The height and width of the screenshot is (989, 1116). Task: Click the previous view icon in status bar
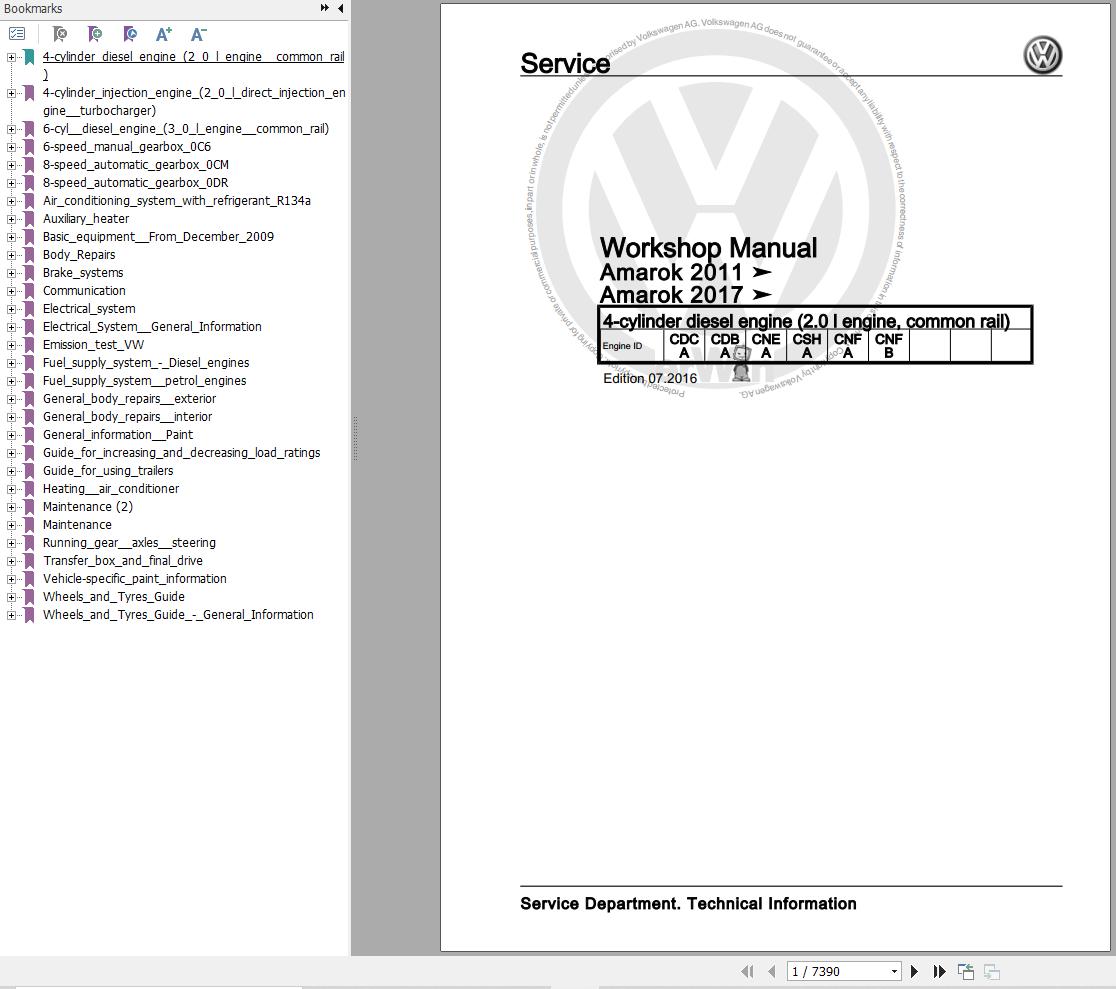click(966, 971)
